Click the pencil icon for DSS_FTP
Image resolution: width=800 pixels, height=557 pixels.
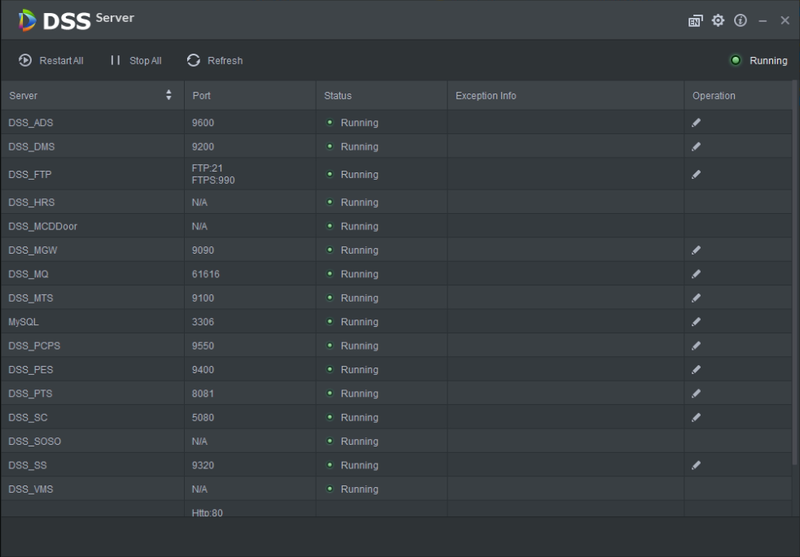(696, 175)
